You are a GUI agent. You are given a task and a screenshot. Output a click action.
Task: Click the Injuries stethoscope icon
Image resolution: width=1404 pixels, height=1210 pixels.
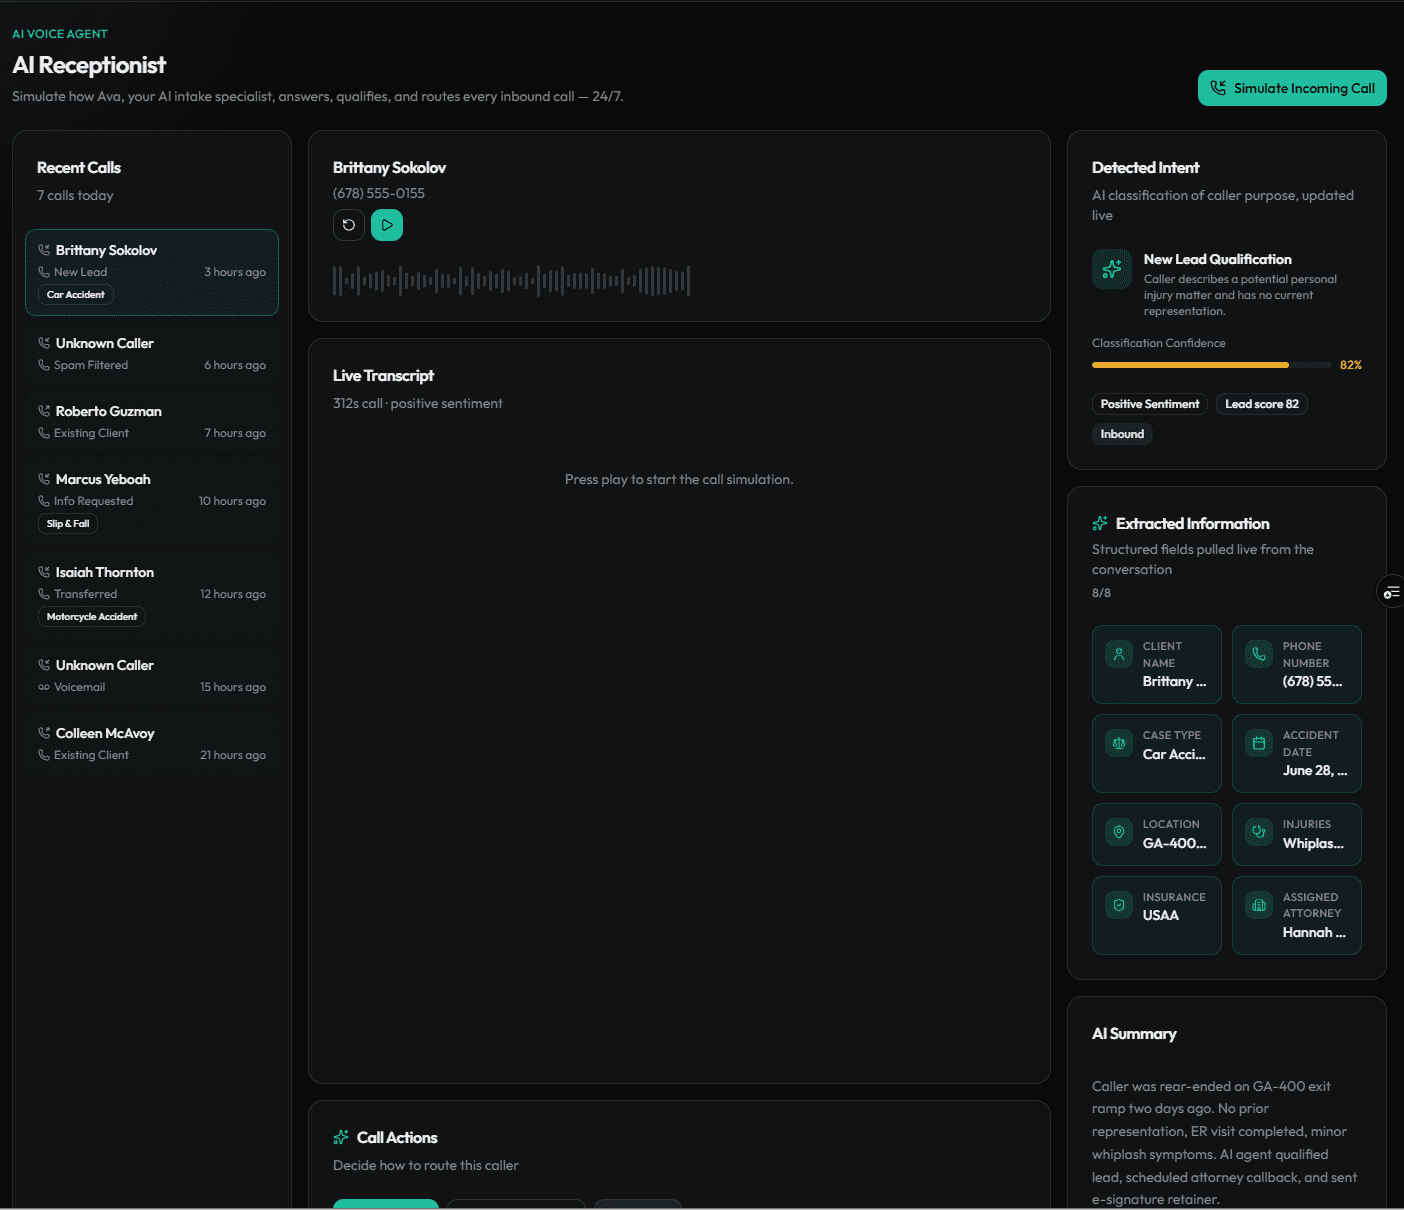pos(1259,832)
